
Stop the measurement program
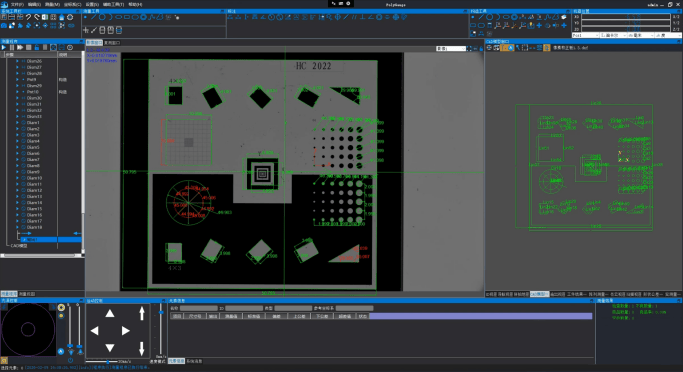(29, 47)
